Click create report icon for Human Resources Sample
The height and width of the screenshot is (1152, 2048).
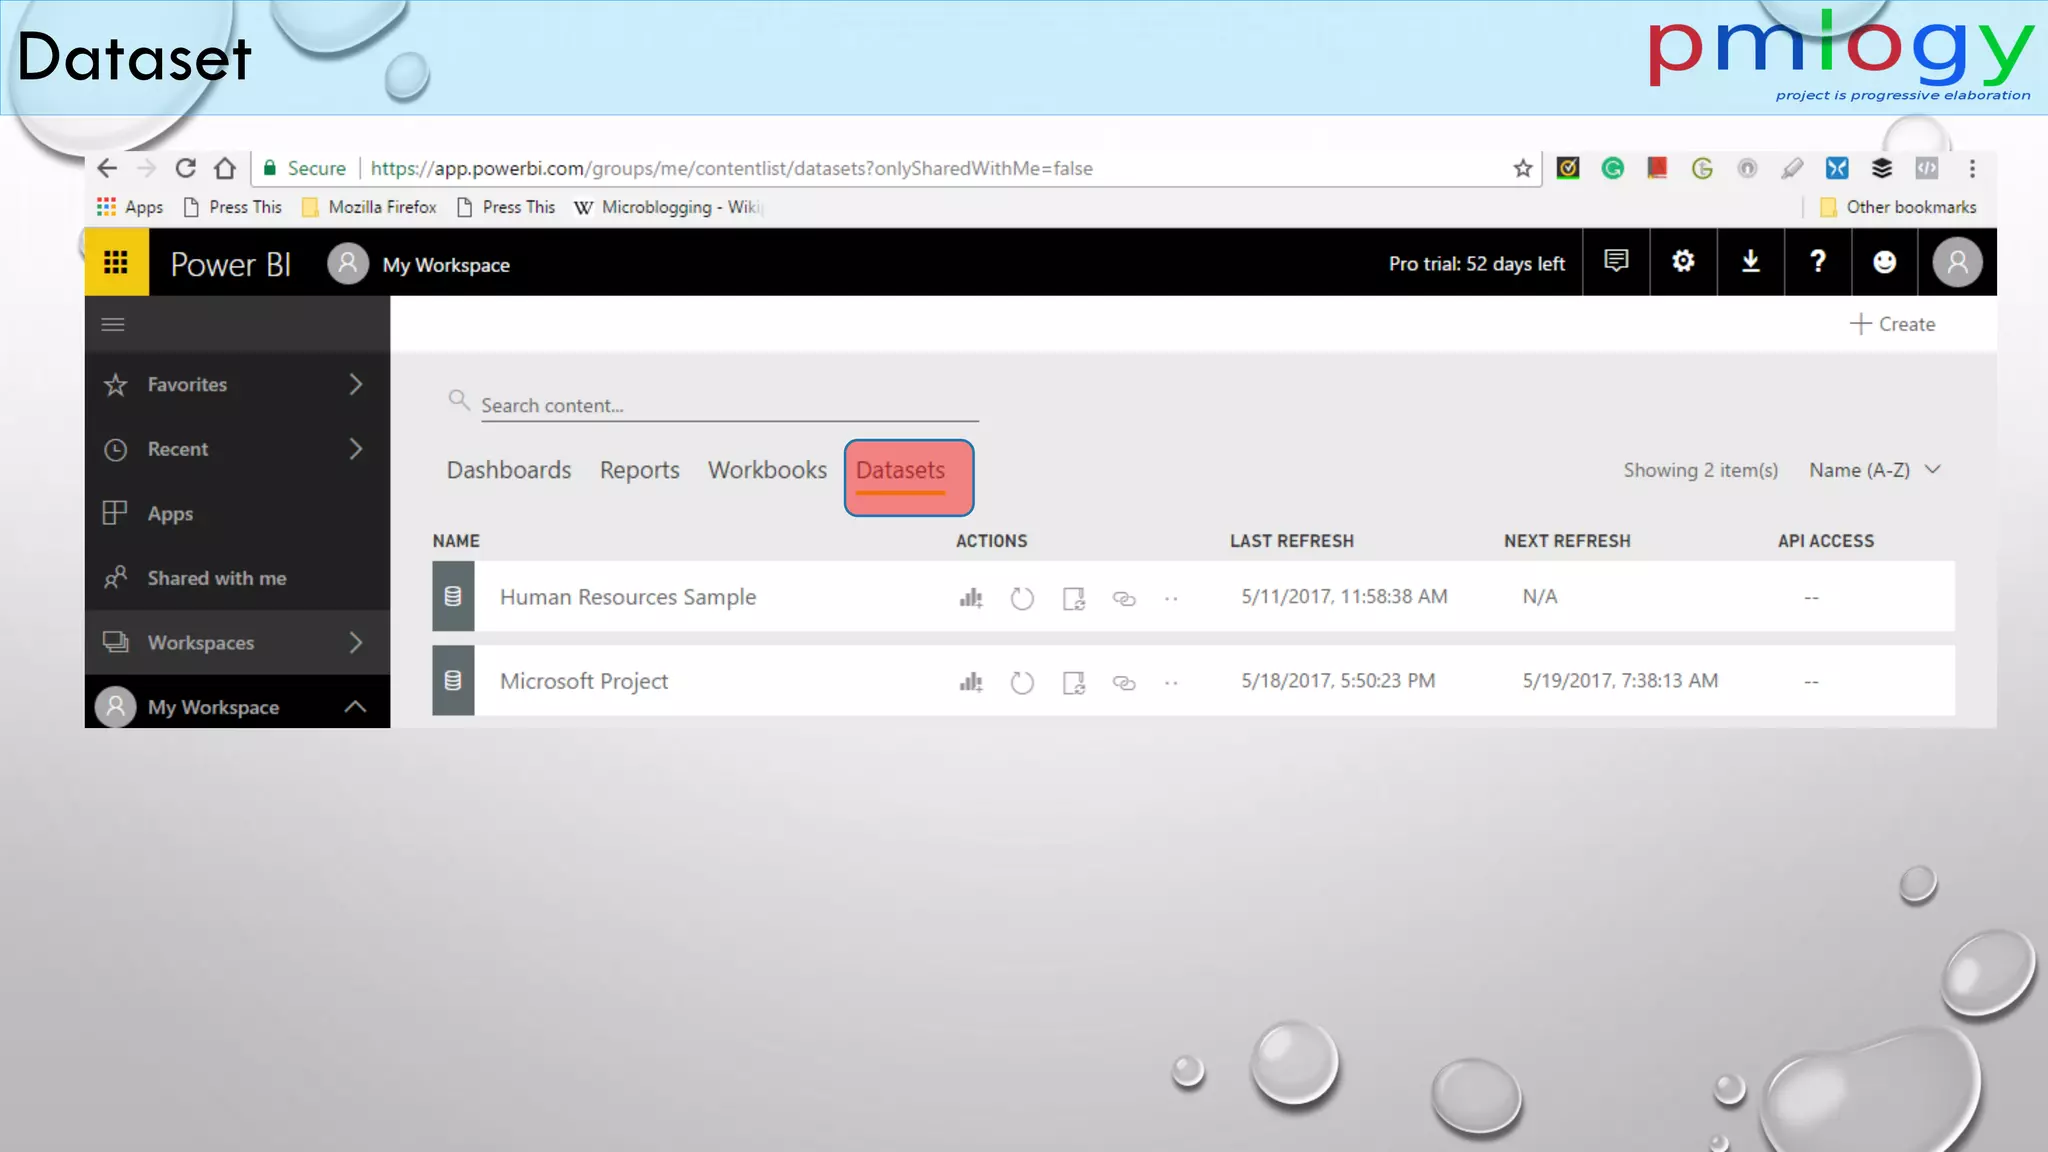[x=970, y=598]
